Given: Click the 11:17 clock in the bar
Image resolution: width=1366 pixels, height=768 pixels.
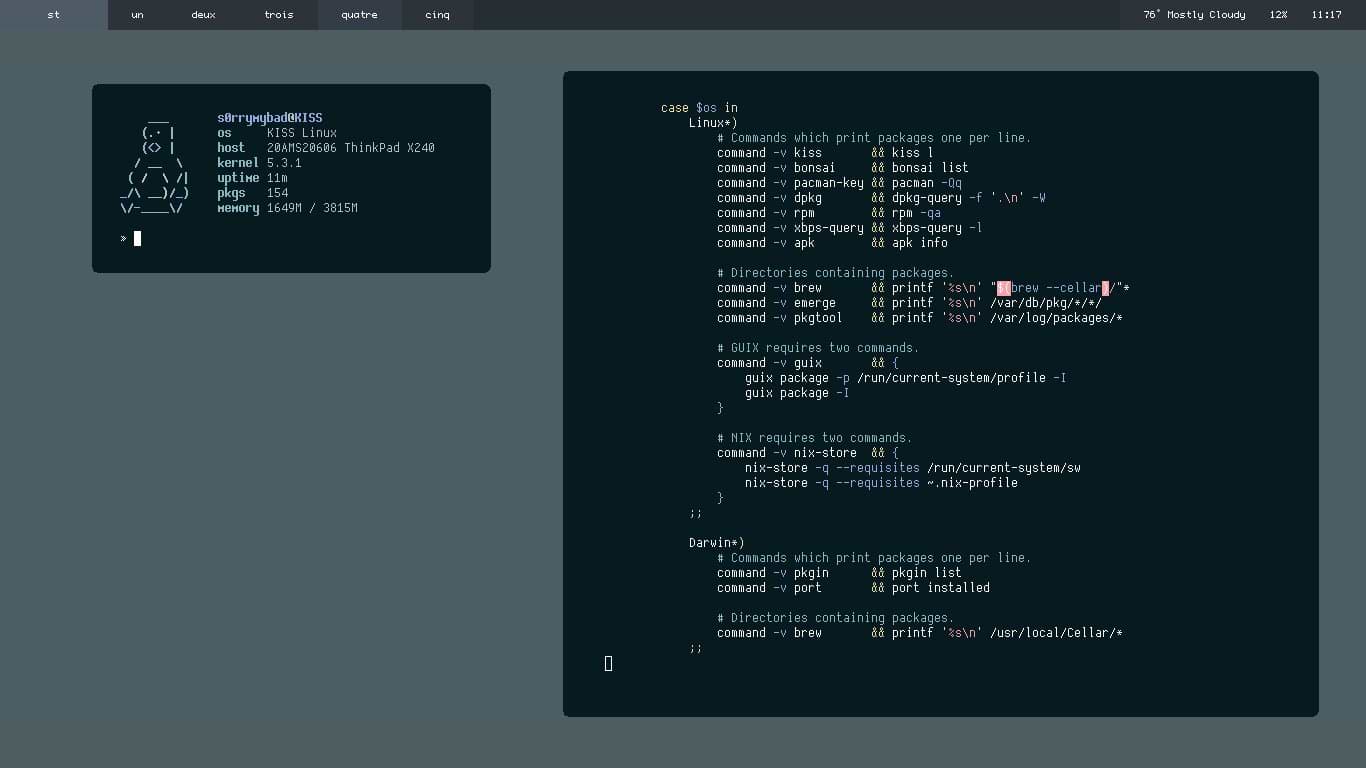Looking at the screenshot, I should [x=1326, y=15].
